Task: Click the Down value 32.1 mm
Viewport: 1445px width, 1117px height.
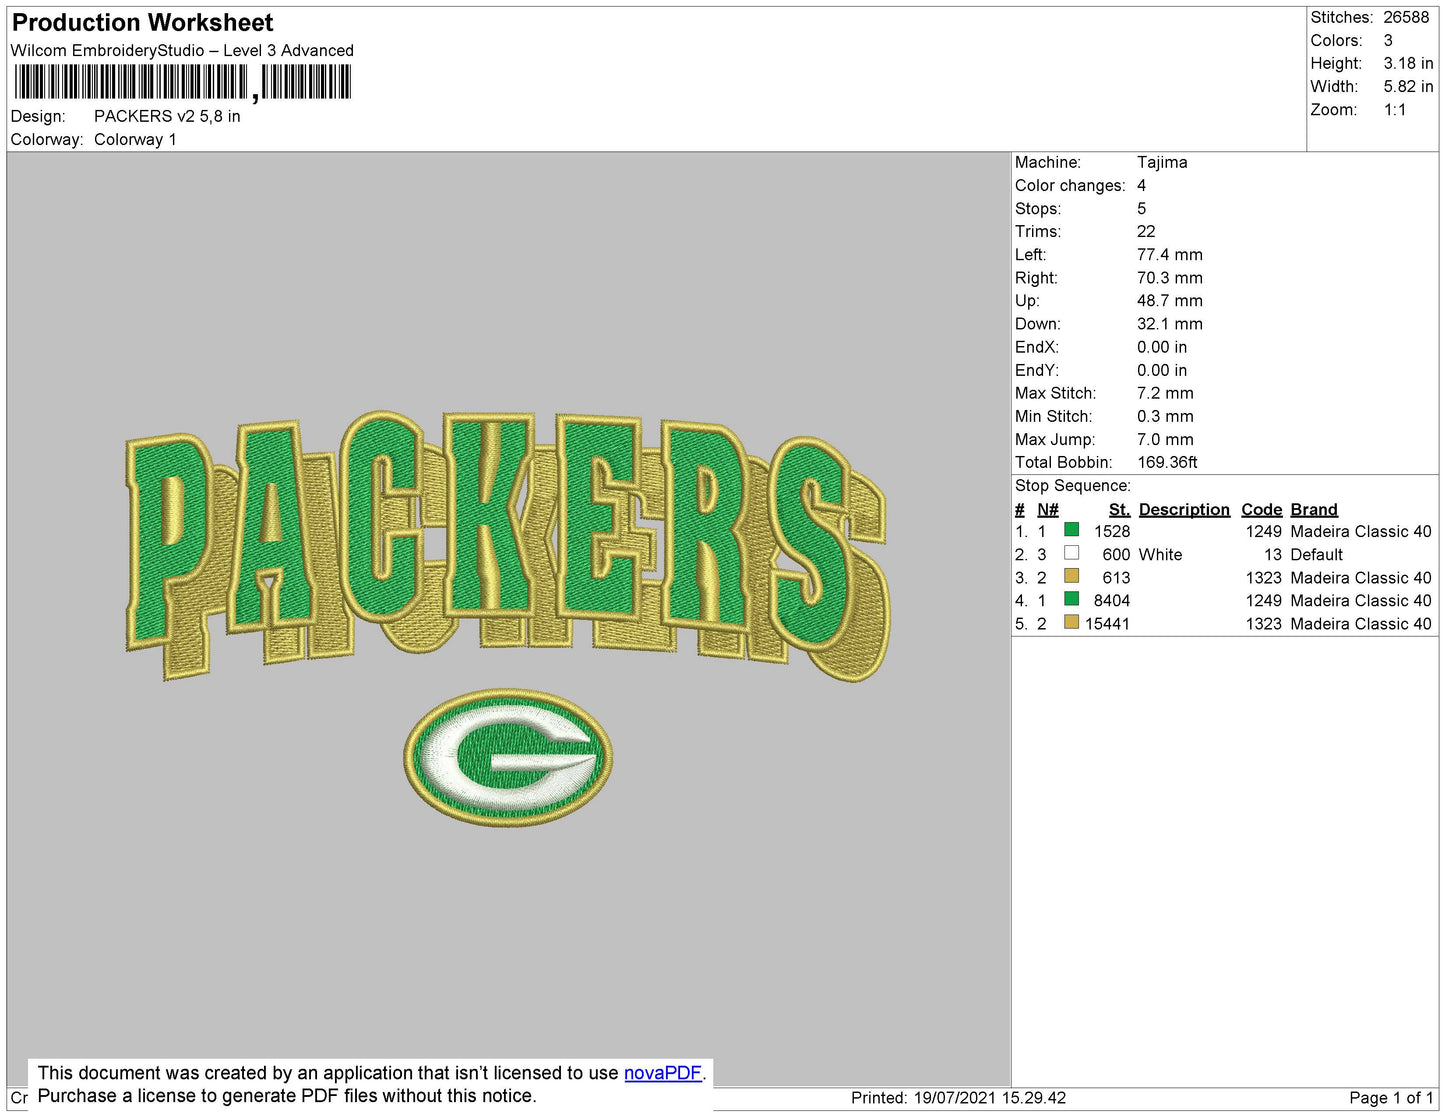Action: (x=1170, y=323)
